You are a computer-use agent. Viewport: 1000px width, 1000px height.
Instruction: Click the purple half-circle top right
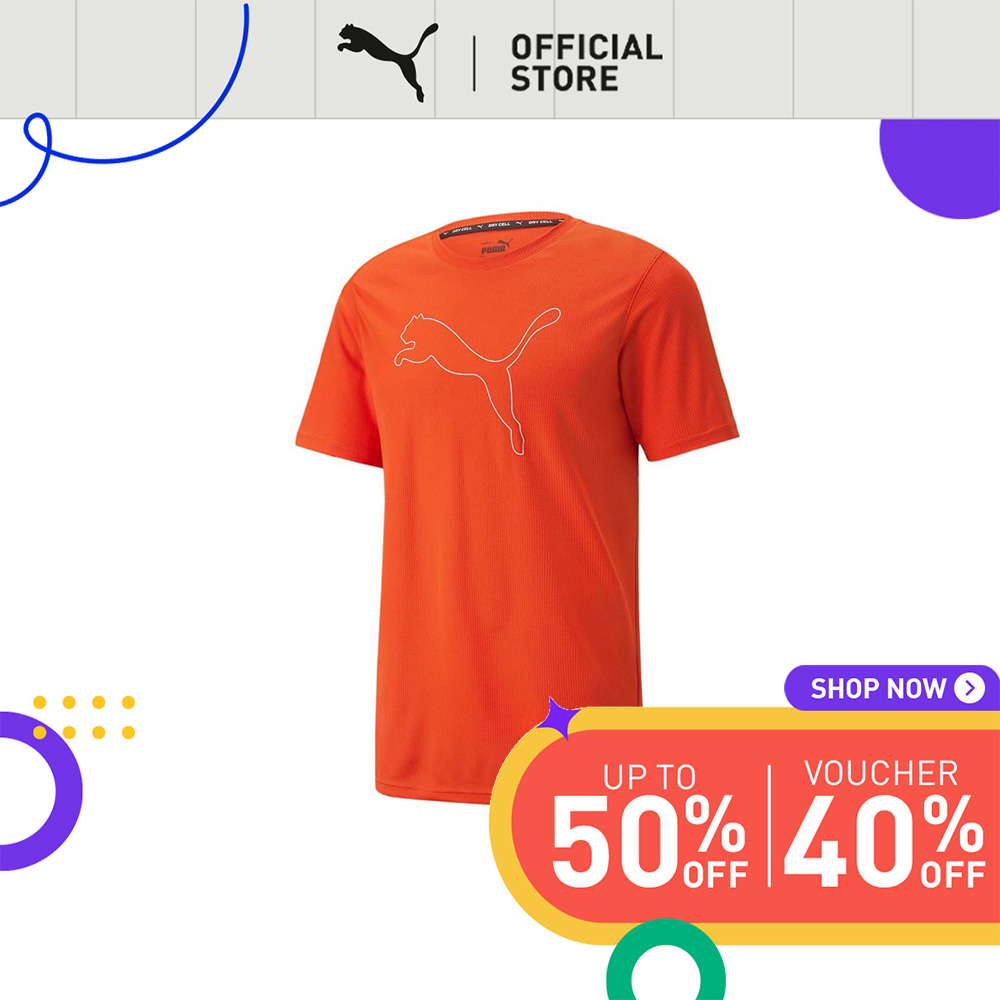(x=940, y=169)
